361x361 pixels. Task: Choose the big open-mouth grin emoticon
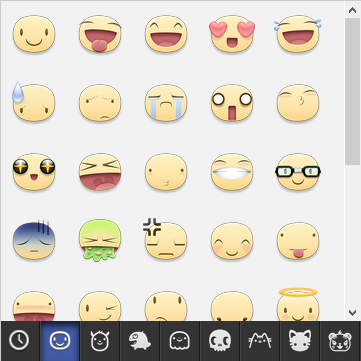click(166, 34)
